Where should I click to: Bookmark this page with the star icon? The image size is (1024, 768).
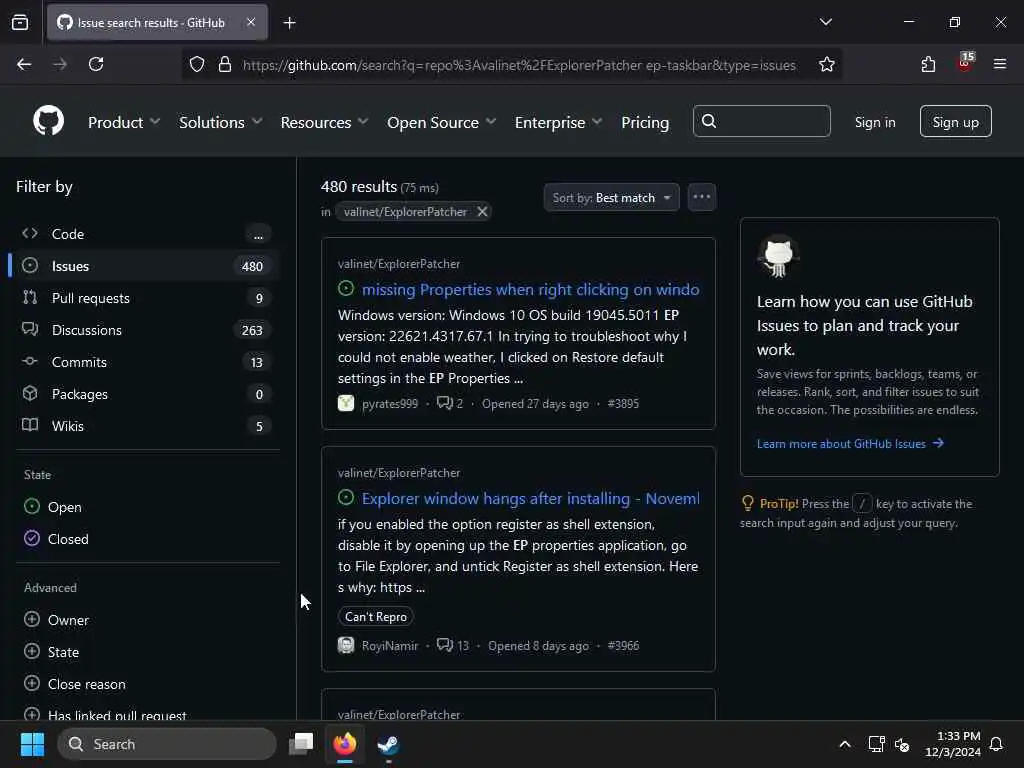point(827,64)
